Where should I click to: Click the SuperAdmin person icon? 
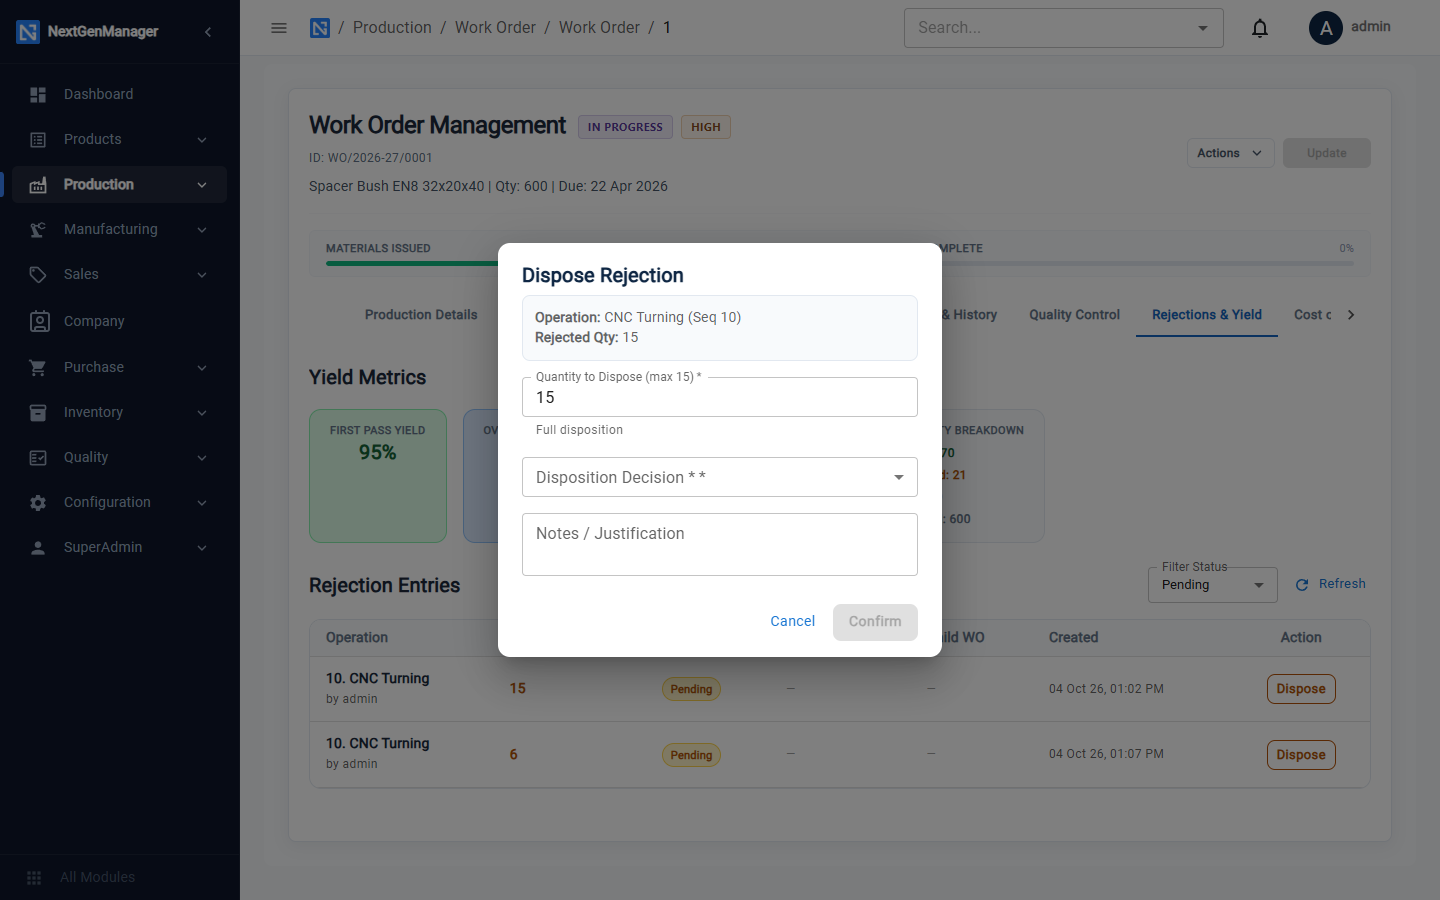[x=38, y=548]
